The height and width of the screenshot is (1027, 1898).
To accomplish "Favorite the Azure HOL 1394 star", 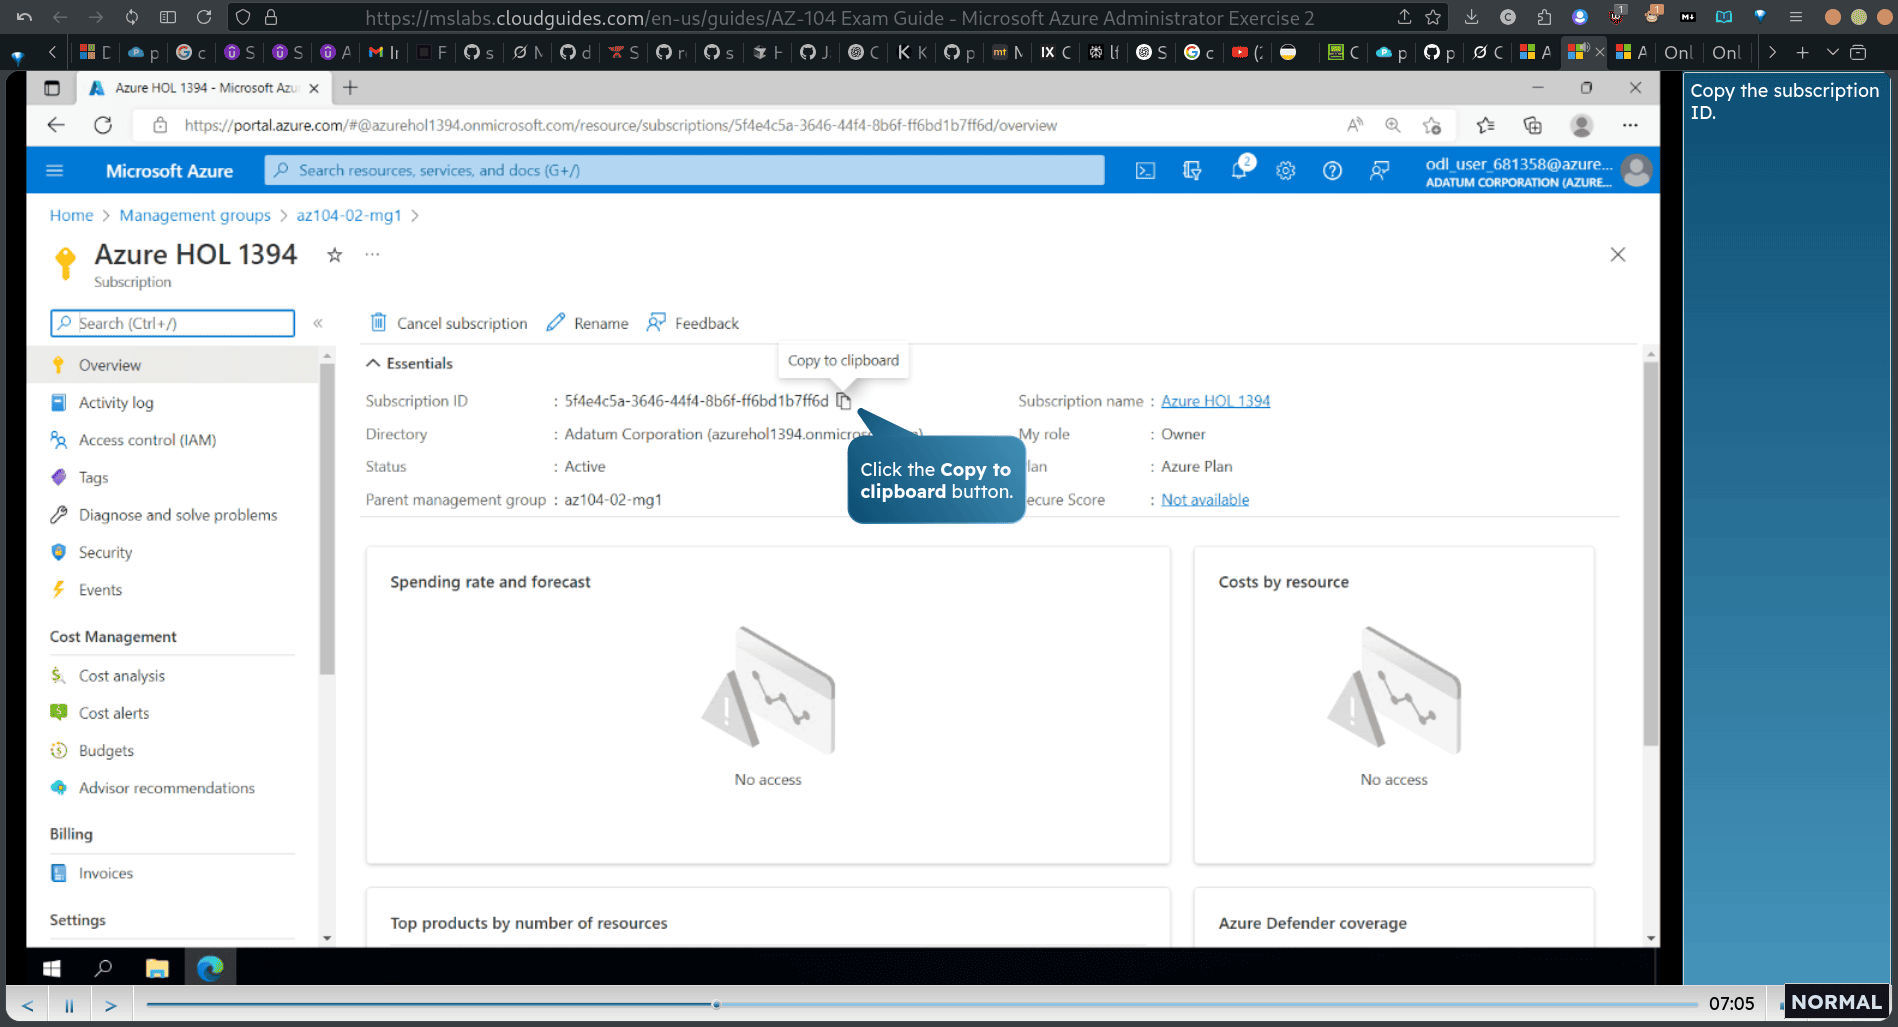I will [x=335, y=255].
